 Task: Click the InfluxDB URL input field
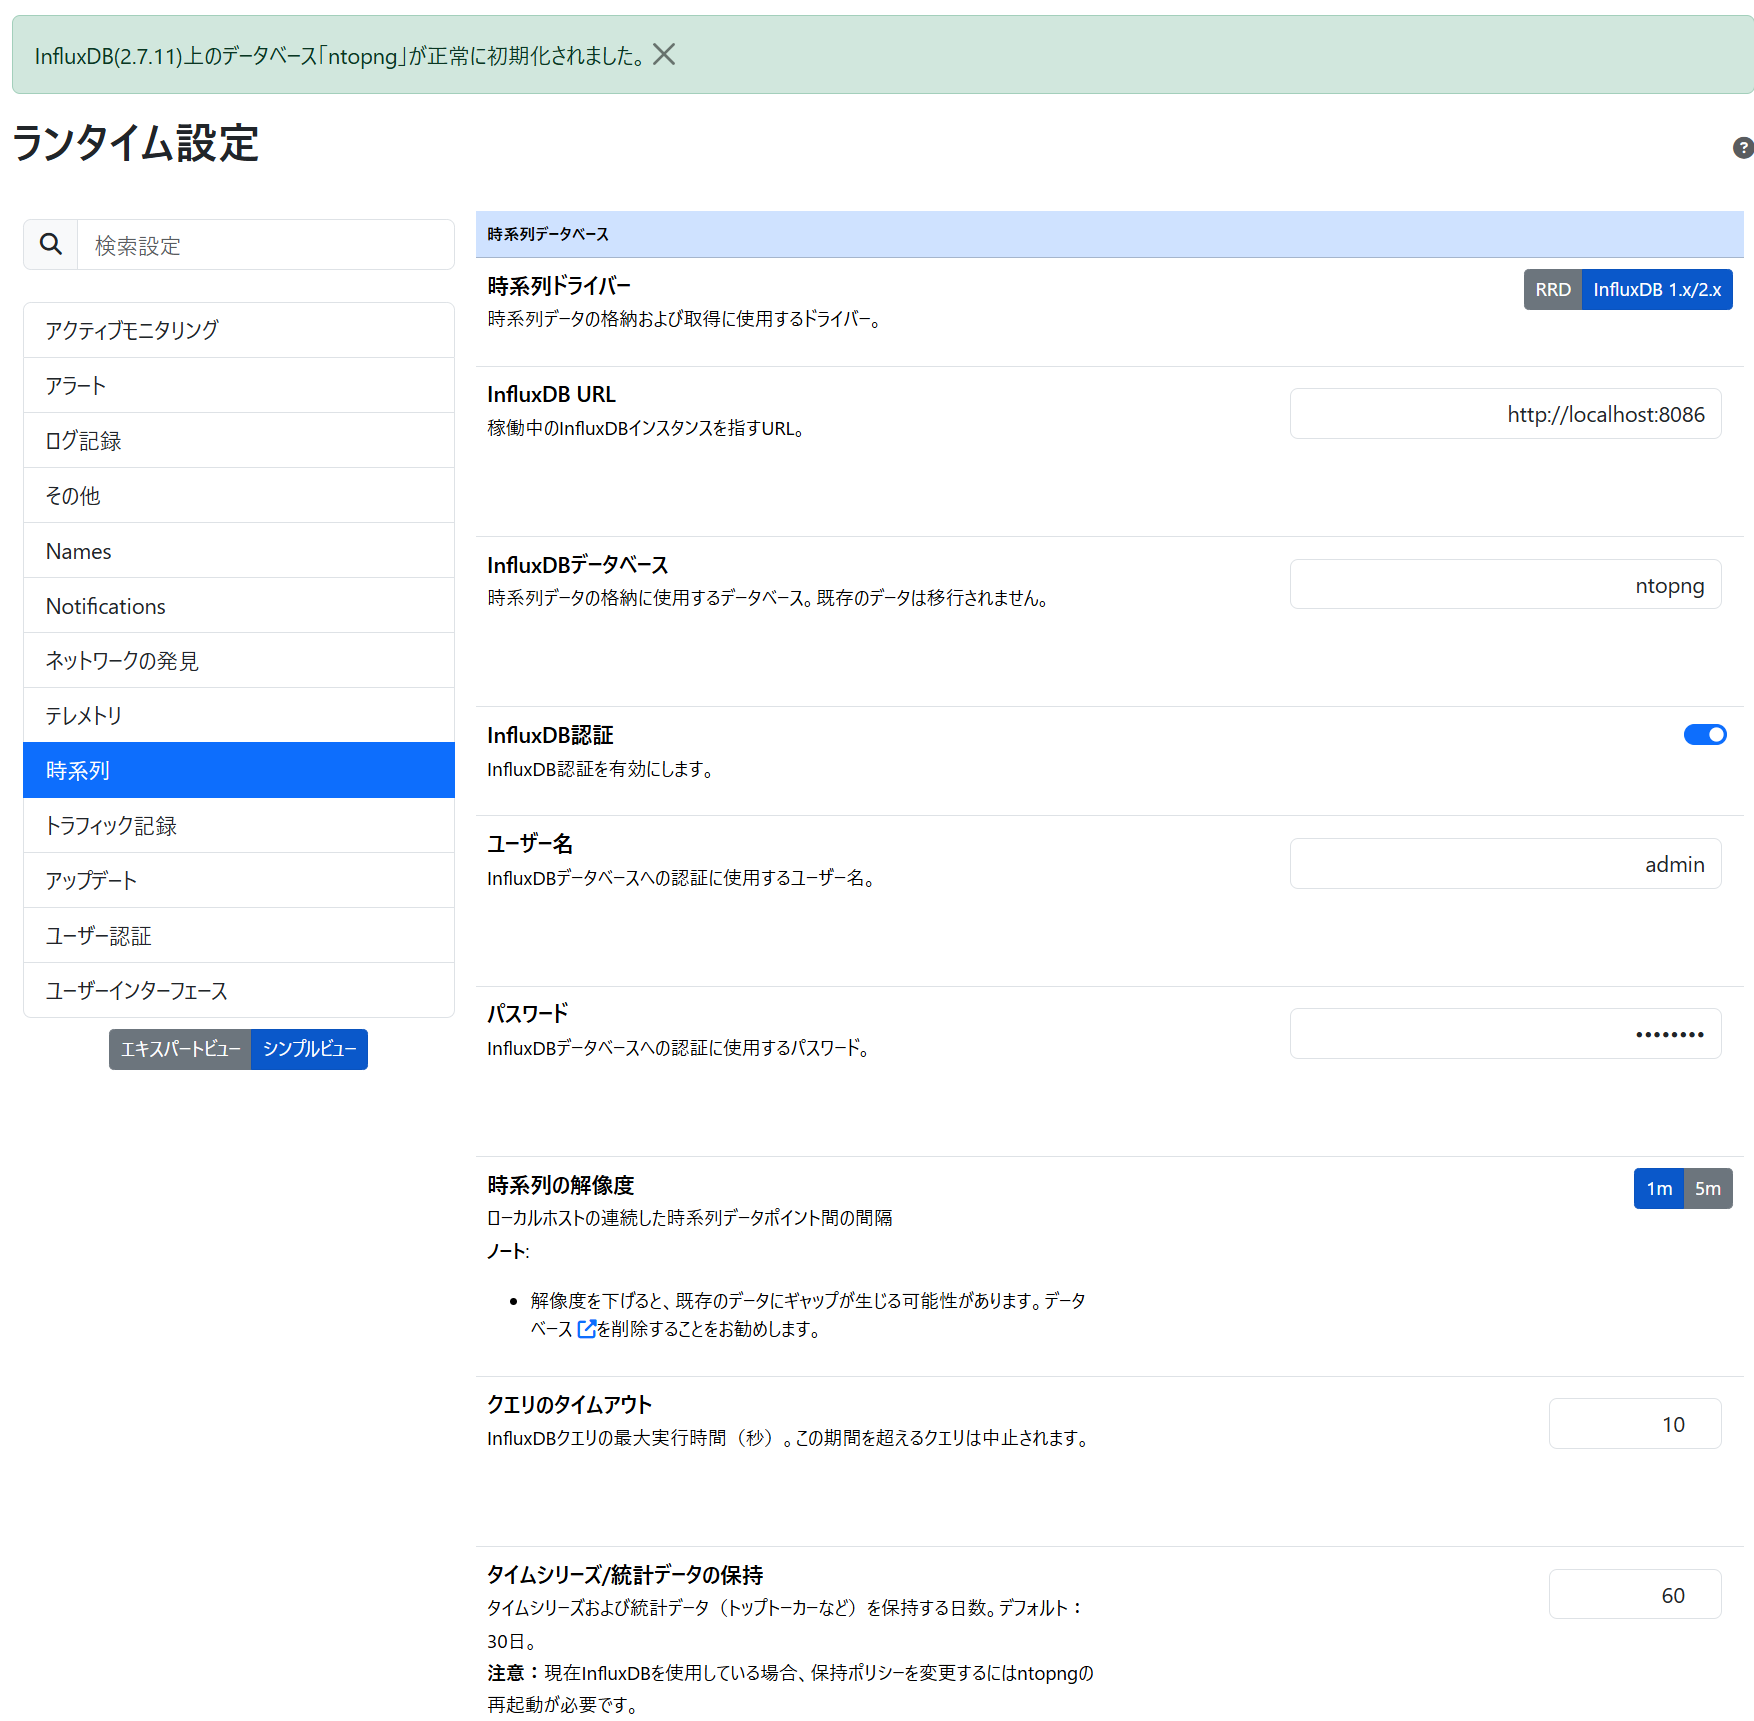(x=1505, y=413)
